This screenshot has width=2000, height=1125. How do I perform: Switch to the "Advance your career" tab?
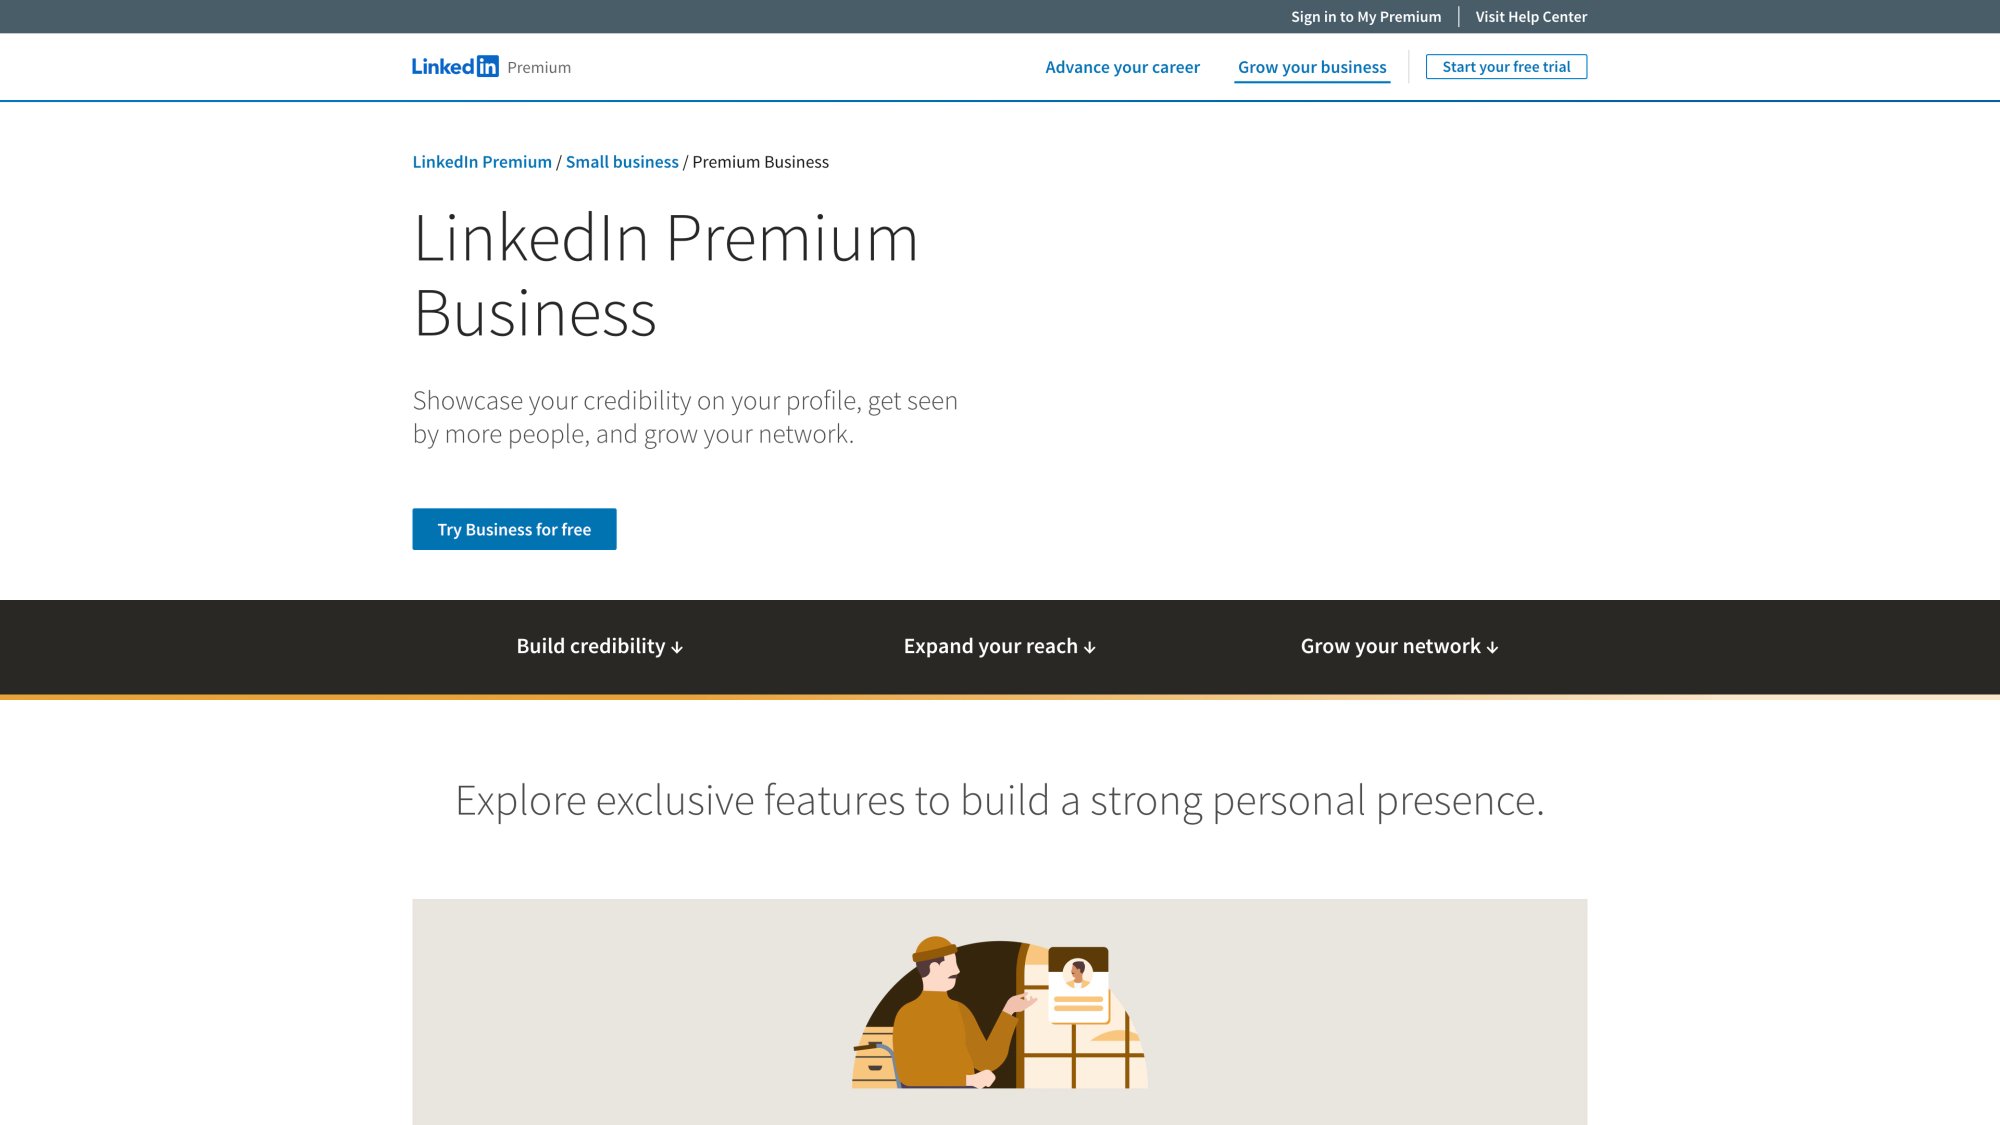pyautogui.click(x=1122, y=67)
